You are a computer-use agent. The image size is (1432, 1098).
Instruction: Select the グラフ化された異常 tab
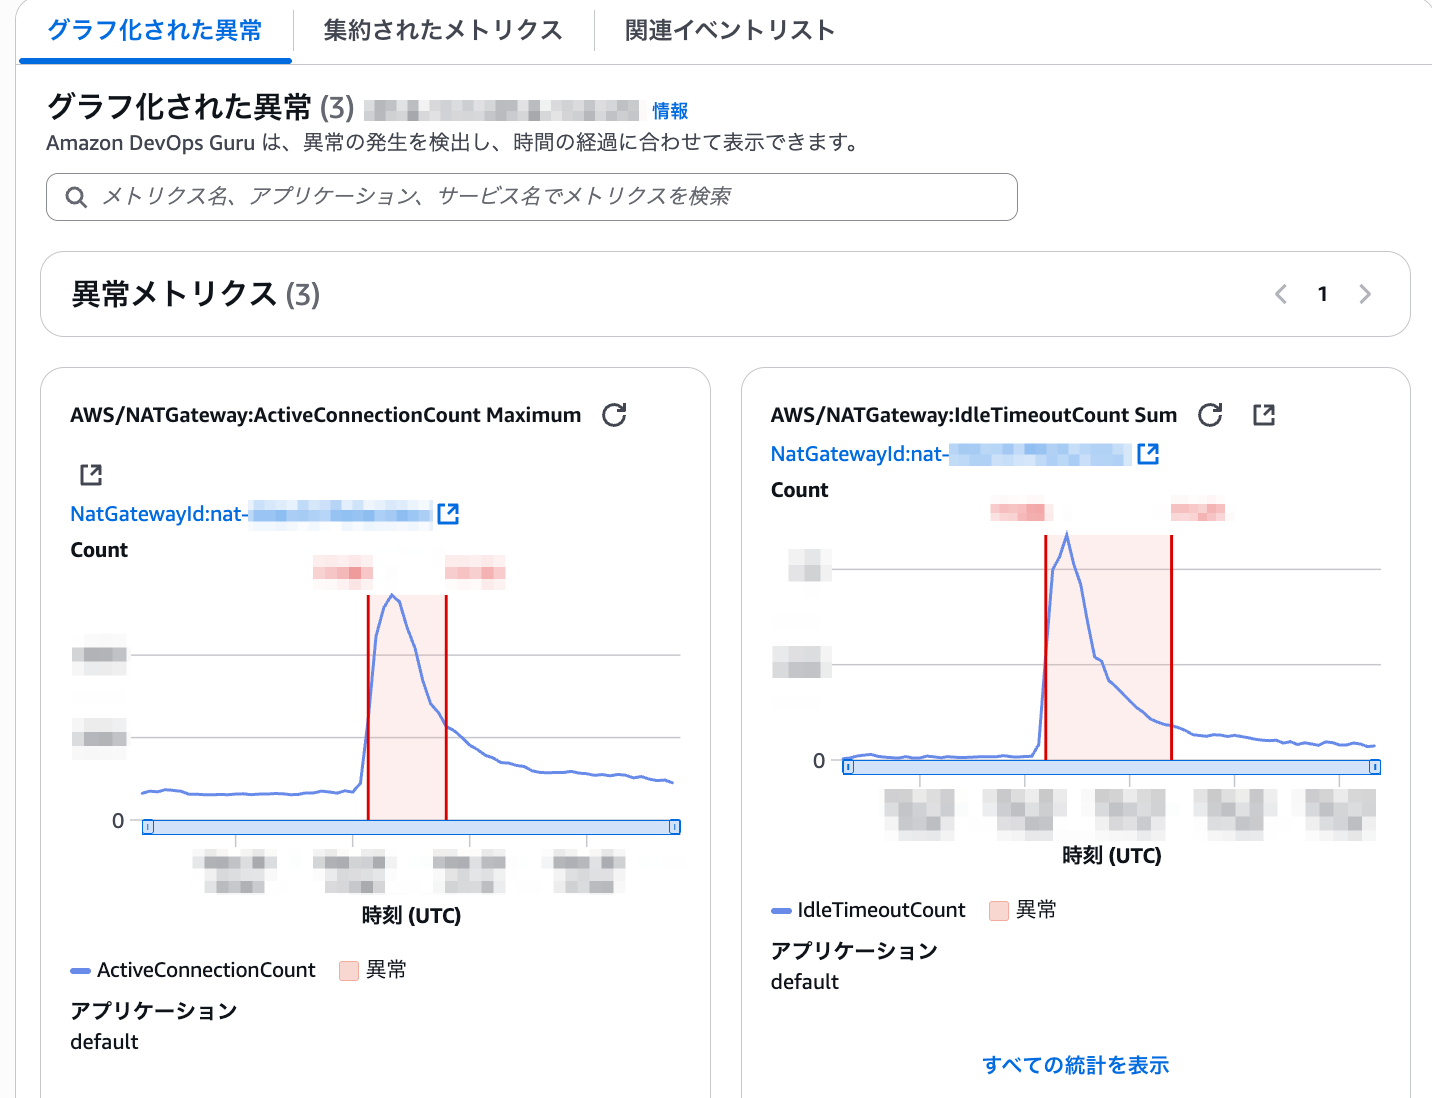pyautogui.click(x=155, y=30)
